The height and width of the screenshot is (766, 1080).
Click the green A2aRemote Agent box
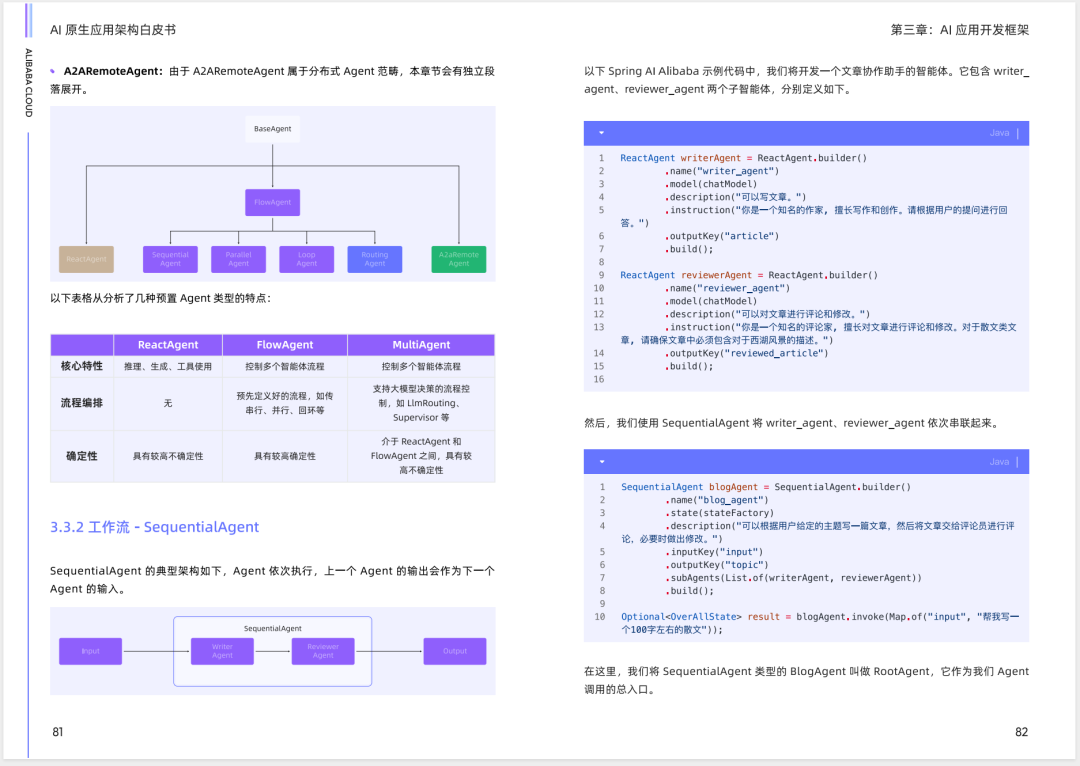click(459, 259)
